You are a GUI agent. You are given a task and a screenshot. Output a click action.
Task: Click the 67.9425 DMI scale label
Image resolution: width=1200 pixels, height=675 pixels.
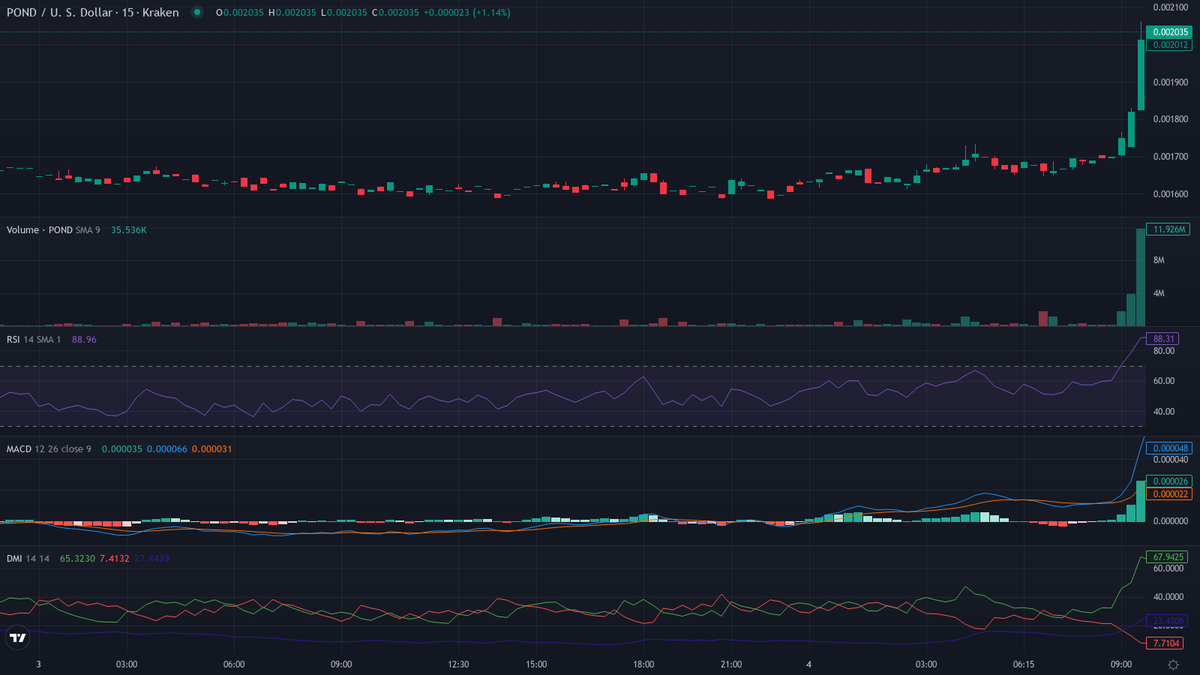1169,556
